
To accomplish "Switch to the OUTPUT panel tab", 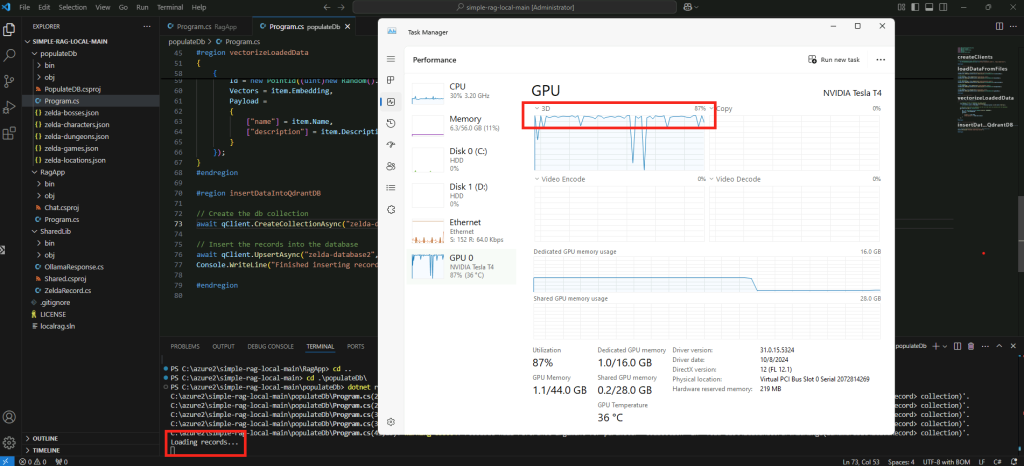I will [223, 347].
